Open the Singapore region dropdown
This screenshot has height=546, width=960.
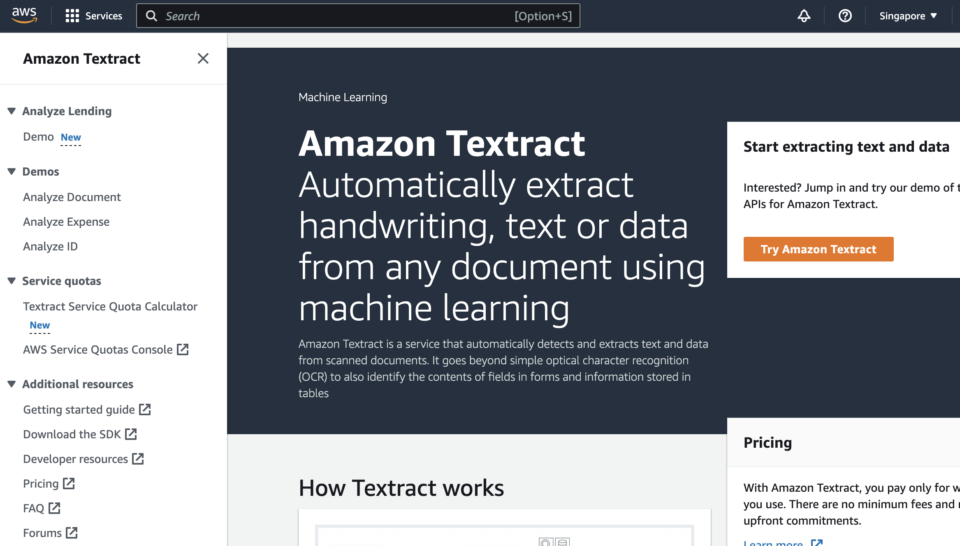click(908, 16)
